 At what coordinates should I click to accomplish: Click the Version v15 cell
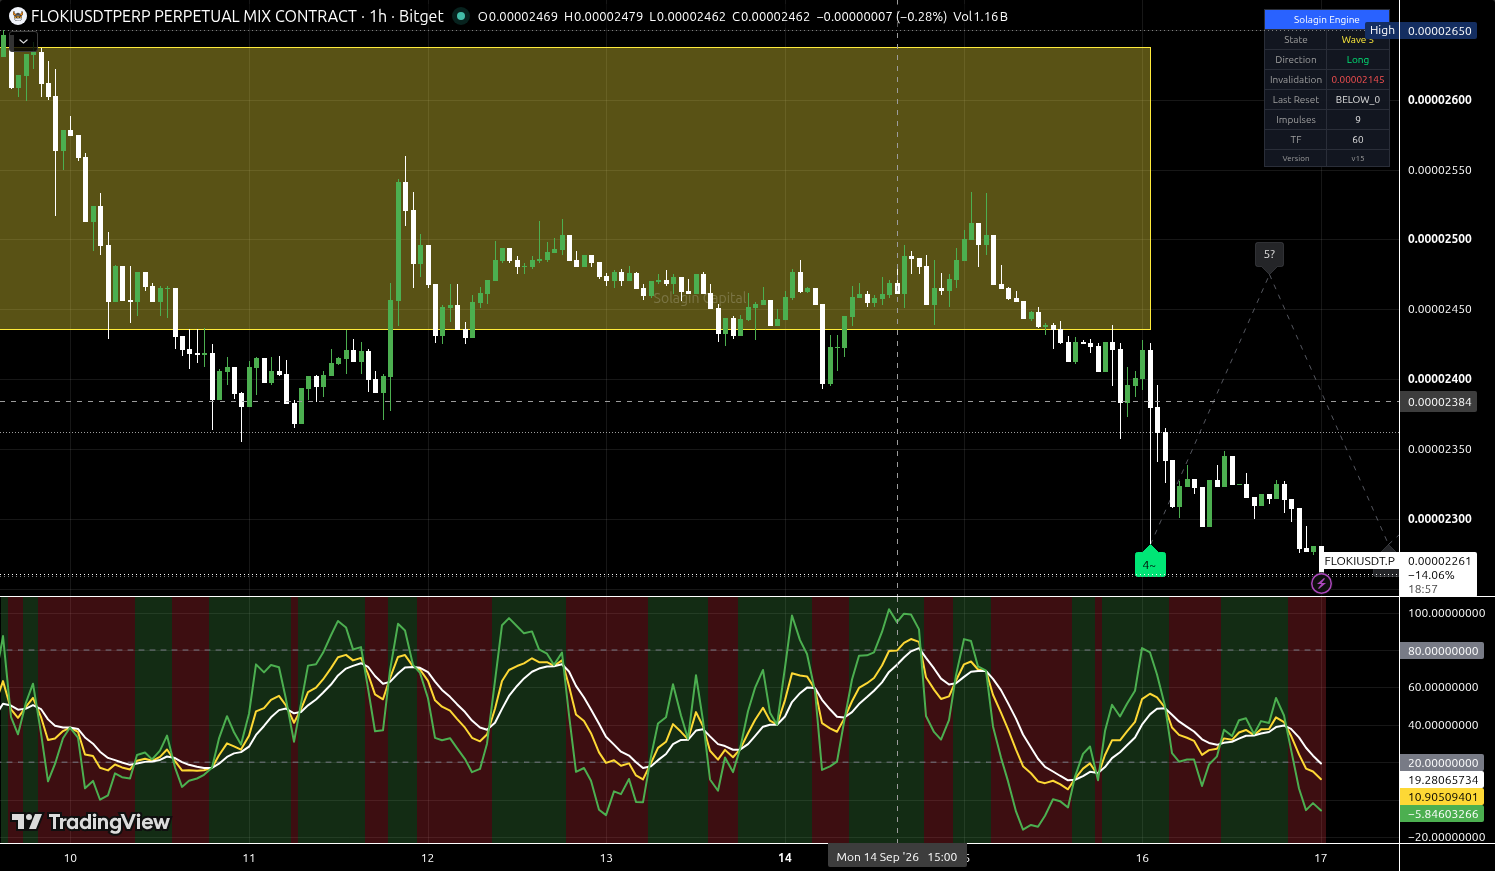click(1358, 158)
